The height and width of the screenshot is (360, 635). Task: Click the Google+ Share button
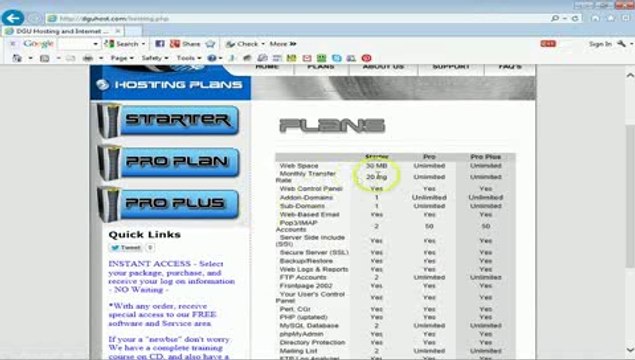coord(185,44)
